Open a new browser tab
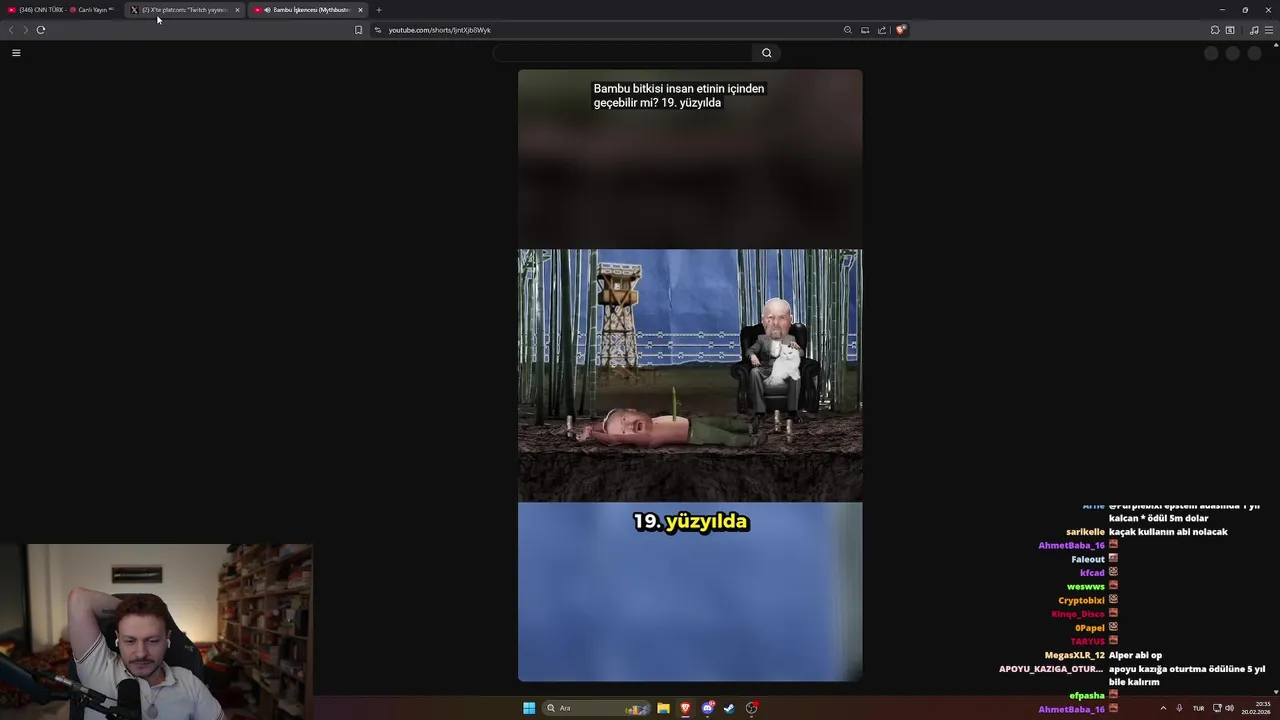This screenshot has height=720, width=1280. (379, 10)
